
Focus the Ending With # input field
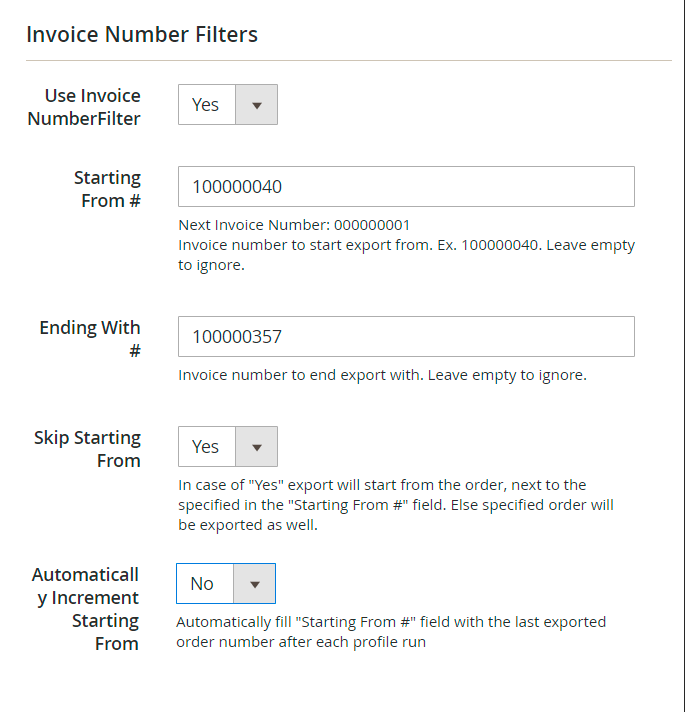click(406, 337)
